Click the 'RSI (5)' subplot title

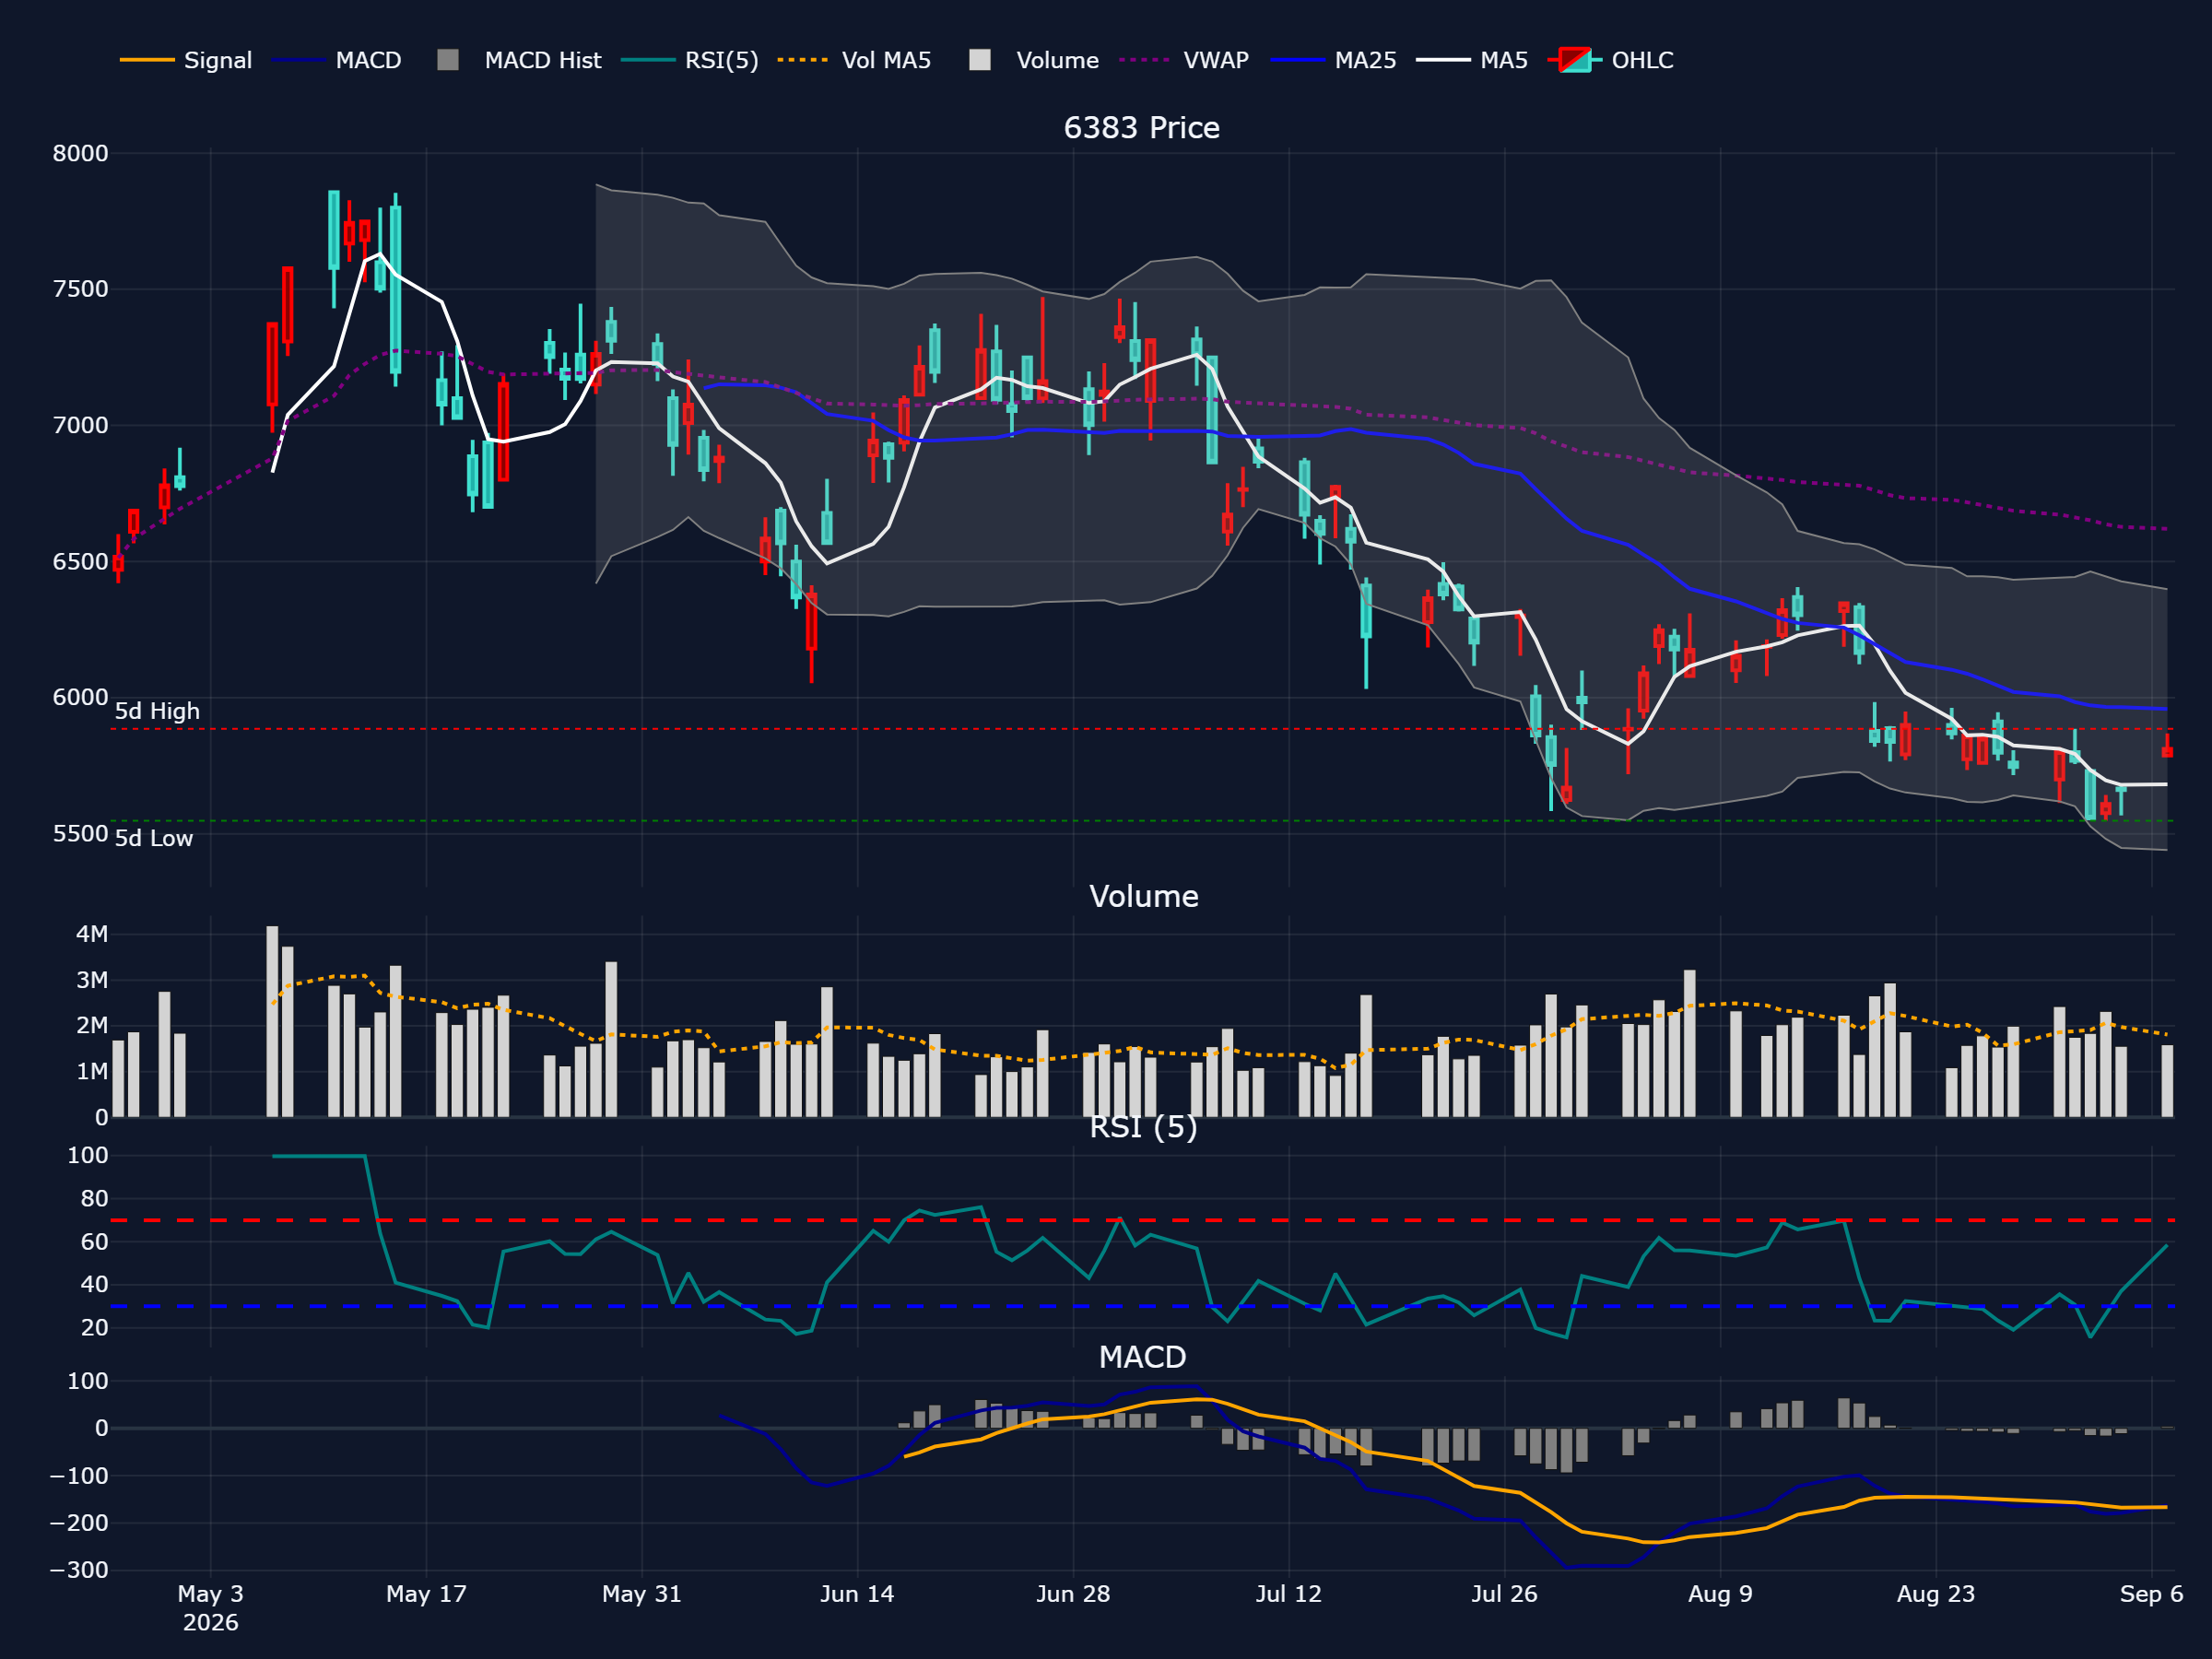tap(1143, 1127)
